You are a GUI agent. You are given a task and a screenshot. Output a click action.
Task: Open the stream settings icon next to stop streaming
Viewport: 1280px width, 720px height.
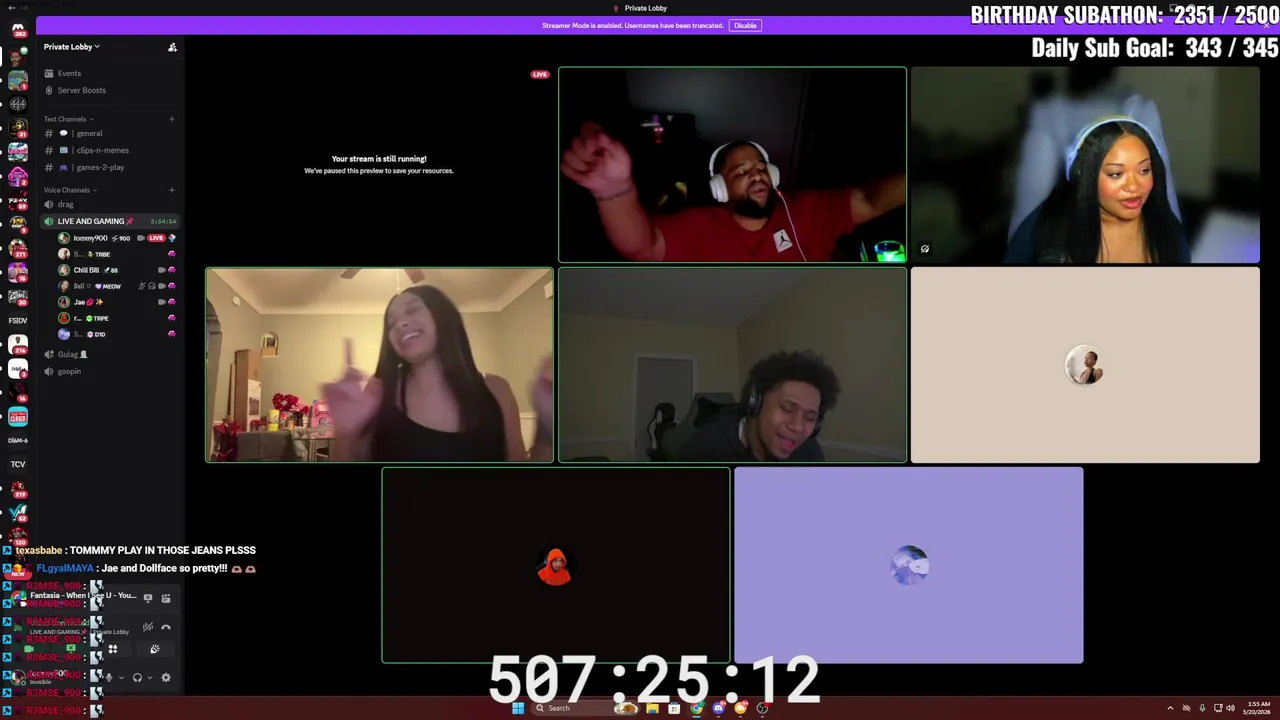tap(166, 598)
